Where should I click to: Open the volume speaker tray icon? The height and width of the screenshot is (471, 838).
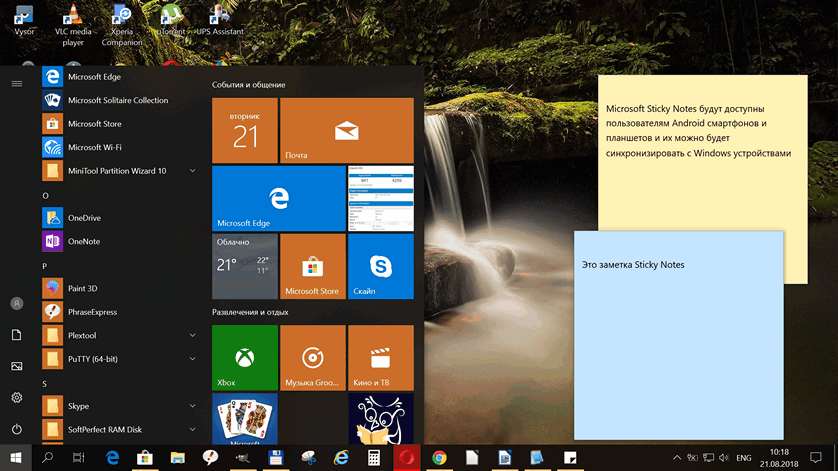click(724, 458)
